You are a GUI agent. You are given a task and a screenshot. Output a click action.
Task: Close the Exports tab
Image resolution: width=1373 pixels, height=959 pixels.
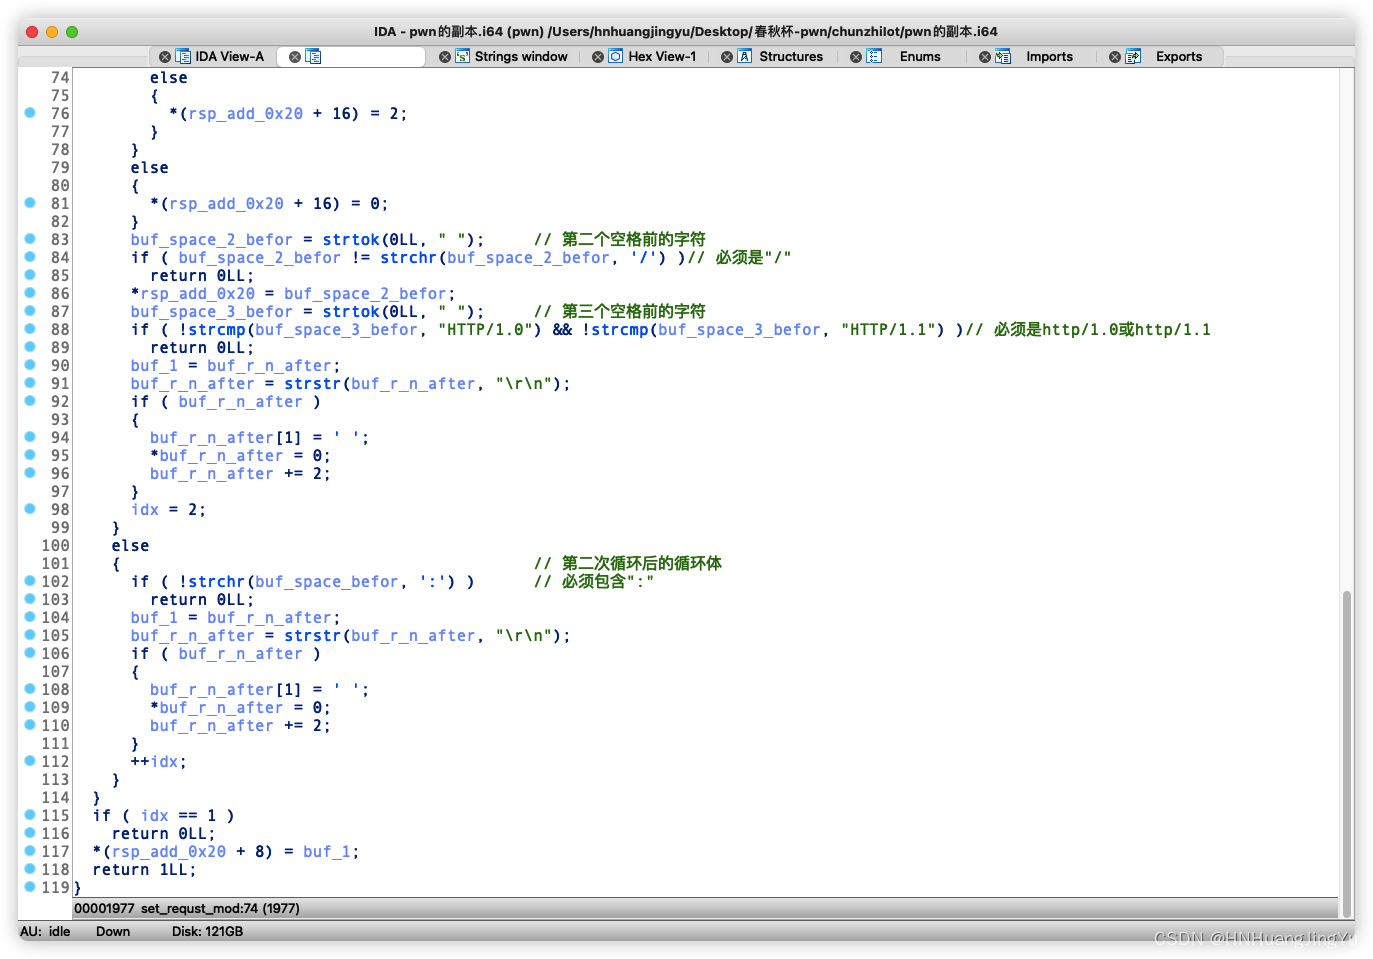1115,57
